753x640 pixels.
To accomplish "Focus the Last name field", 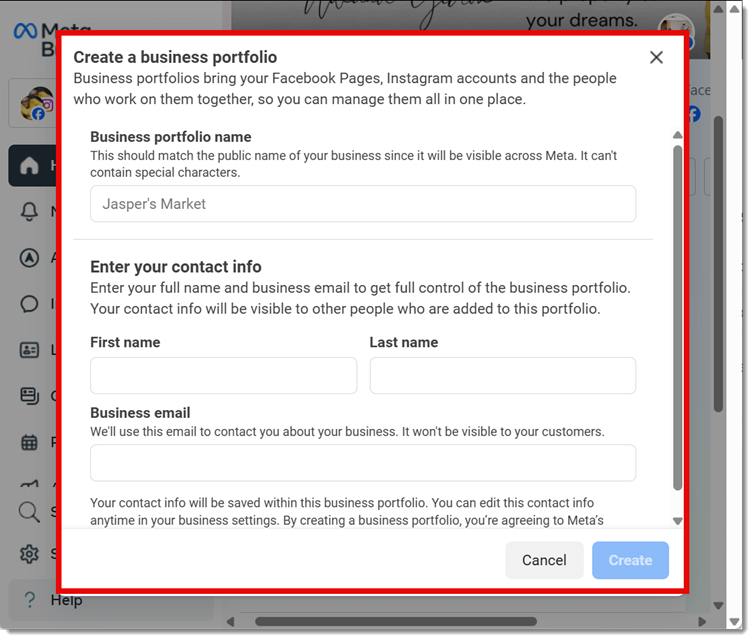I will click(x=503, y=375).
